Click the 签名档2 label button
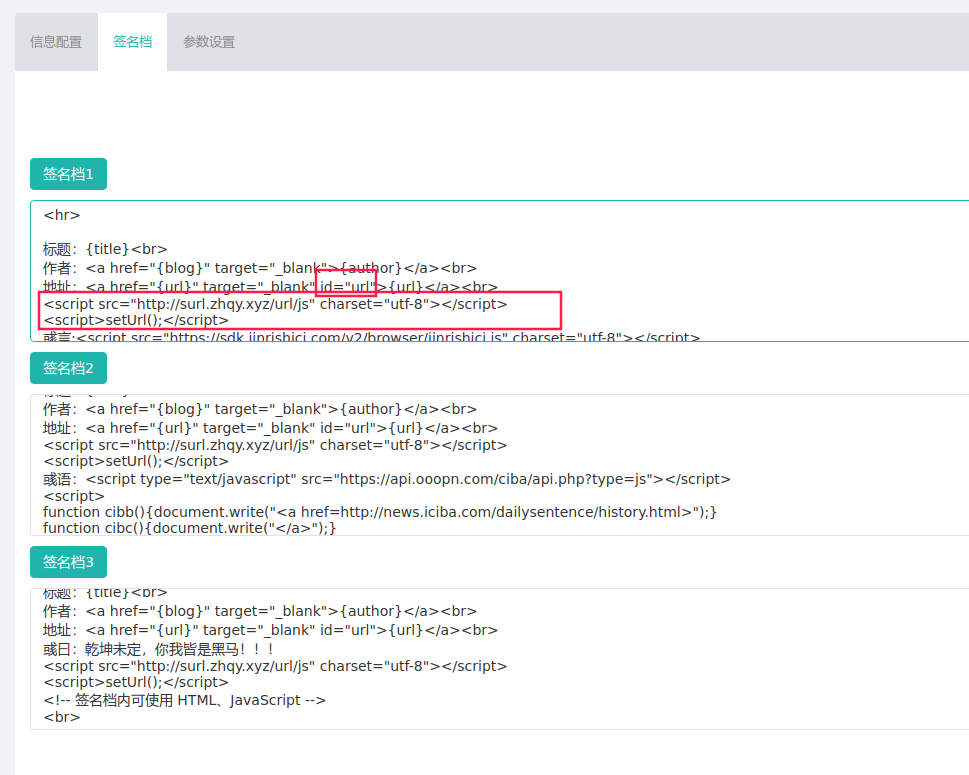 coord(68,369)
